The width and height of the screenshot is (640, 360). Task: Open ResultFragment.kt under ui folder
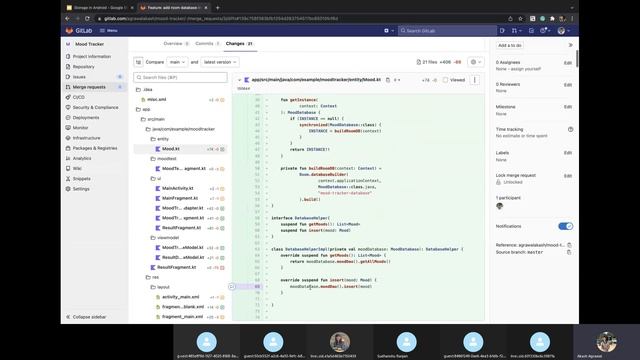(181, 228)
